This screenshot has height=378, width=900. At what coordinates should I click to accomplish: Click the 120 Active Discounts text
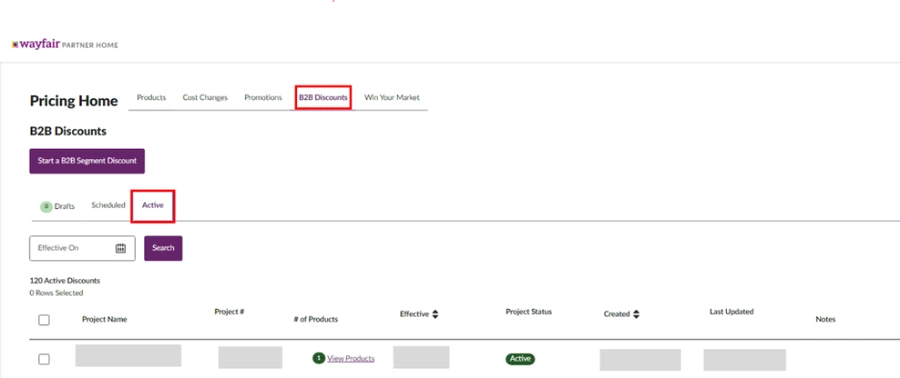[x=65, y=281]
